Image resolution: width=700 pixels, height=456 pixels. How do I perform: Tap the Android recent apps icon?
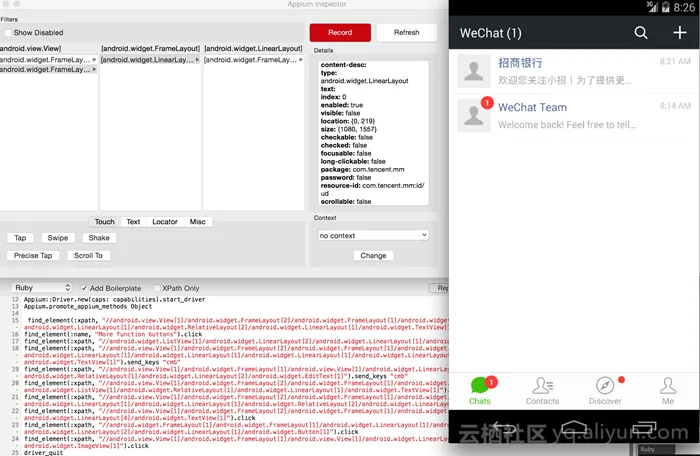click(644, 428)
